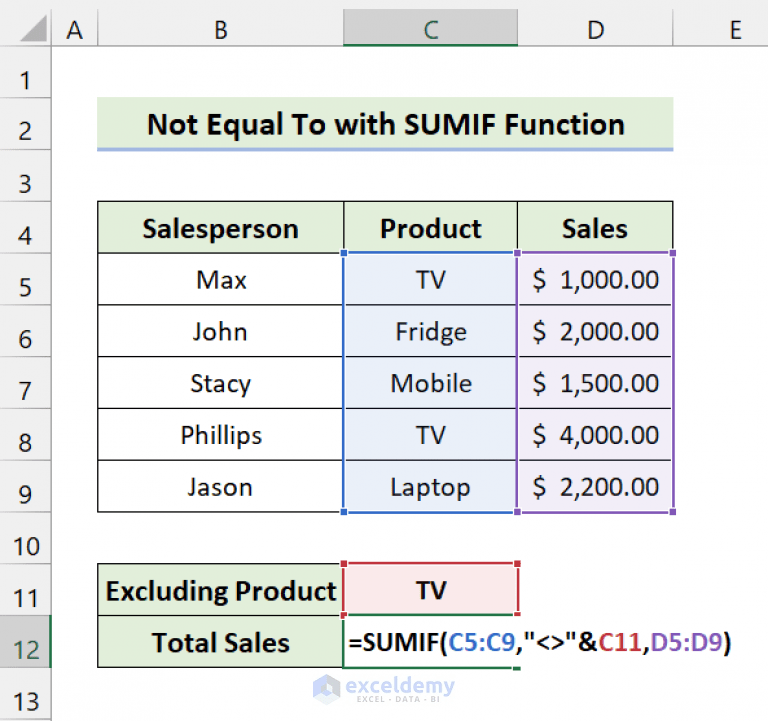The height and width of the screenshot is (721, 768).
Task: Click the SUMIF formula in cell C12
Action: point(539,642)
